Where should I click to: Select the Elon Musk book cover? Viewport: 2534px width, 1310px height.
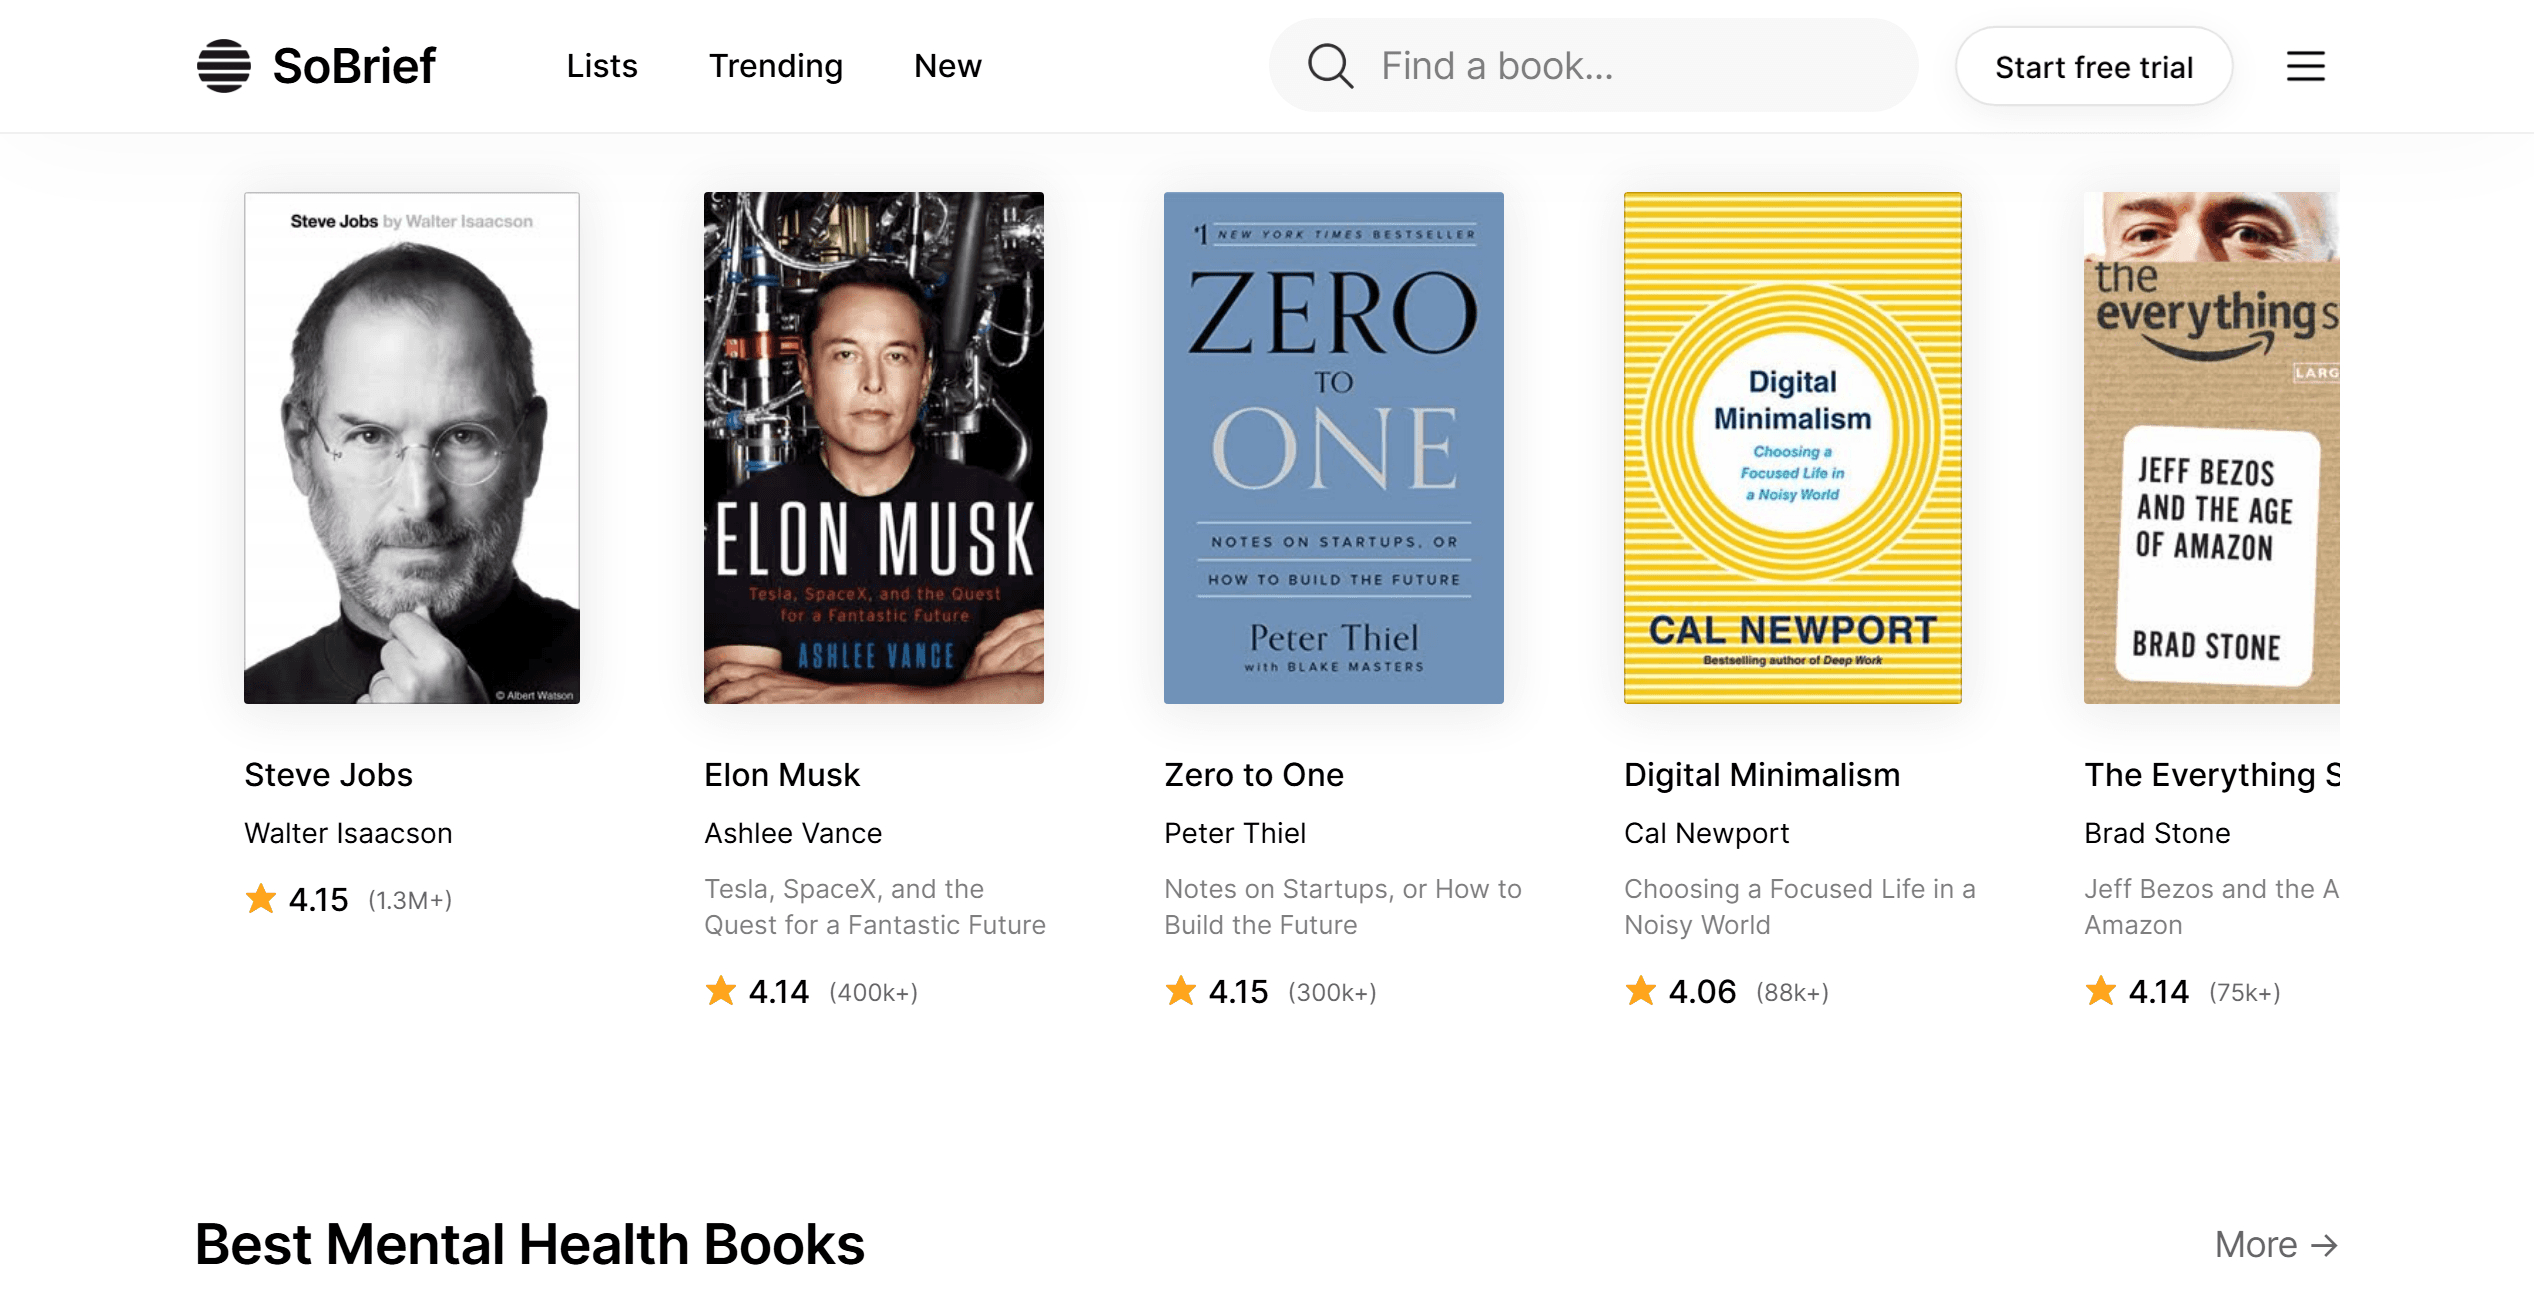click(873, 448)
